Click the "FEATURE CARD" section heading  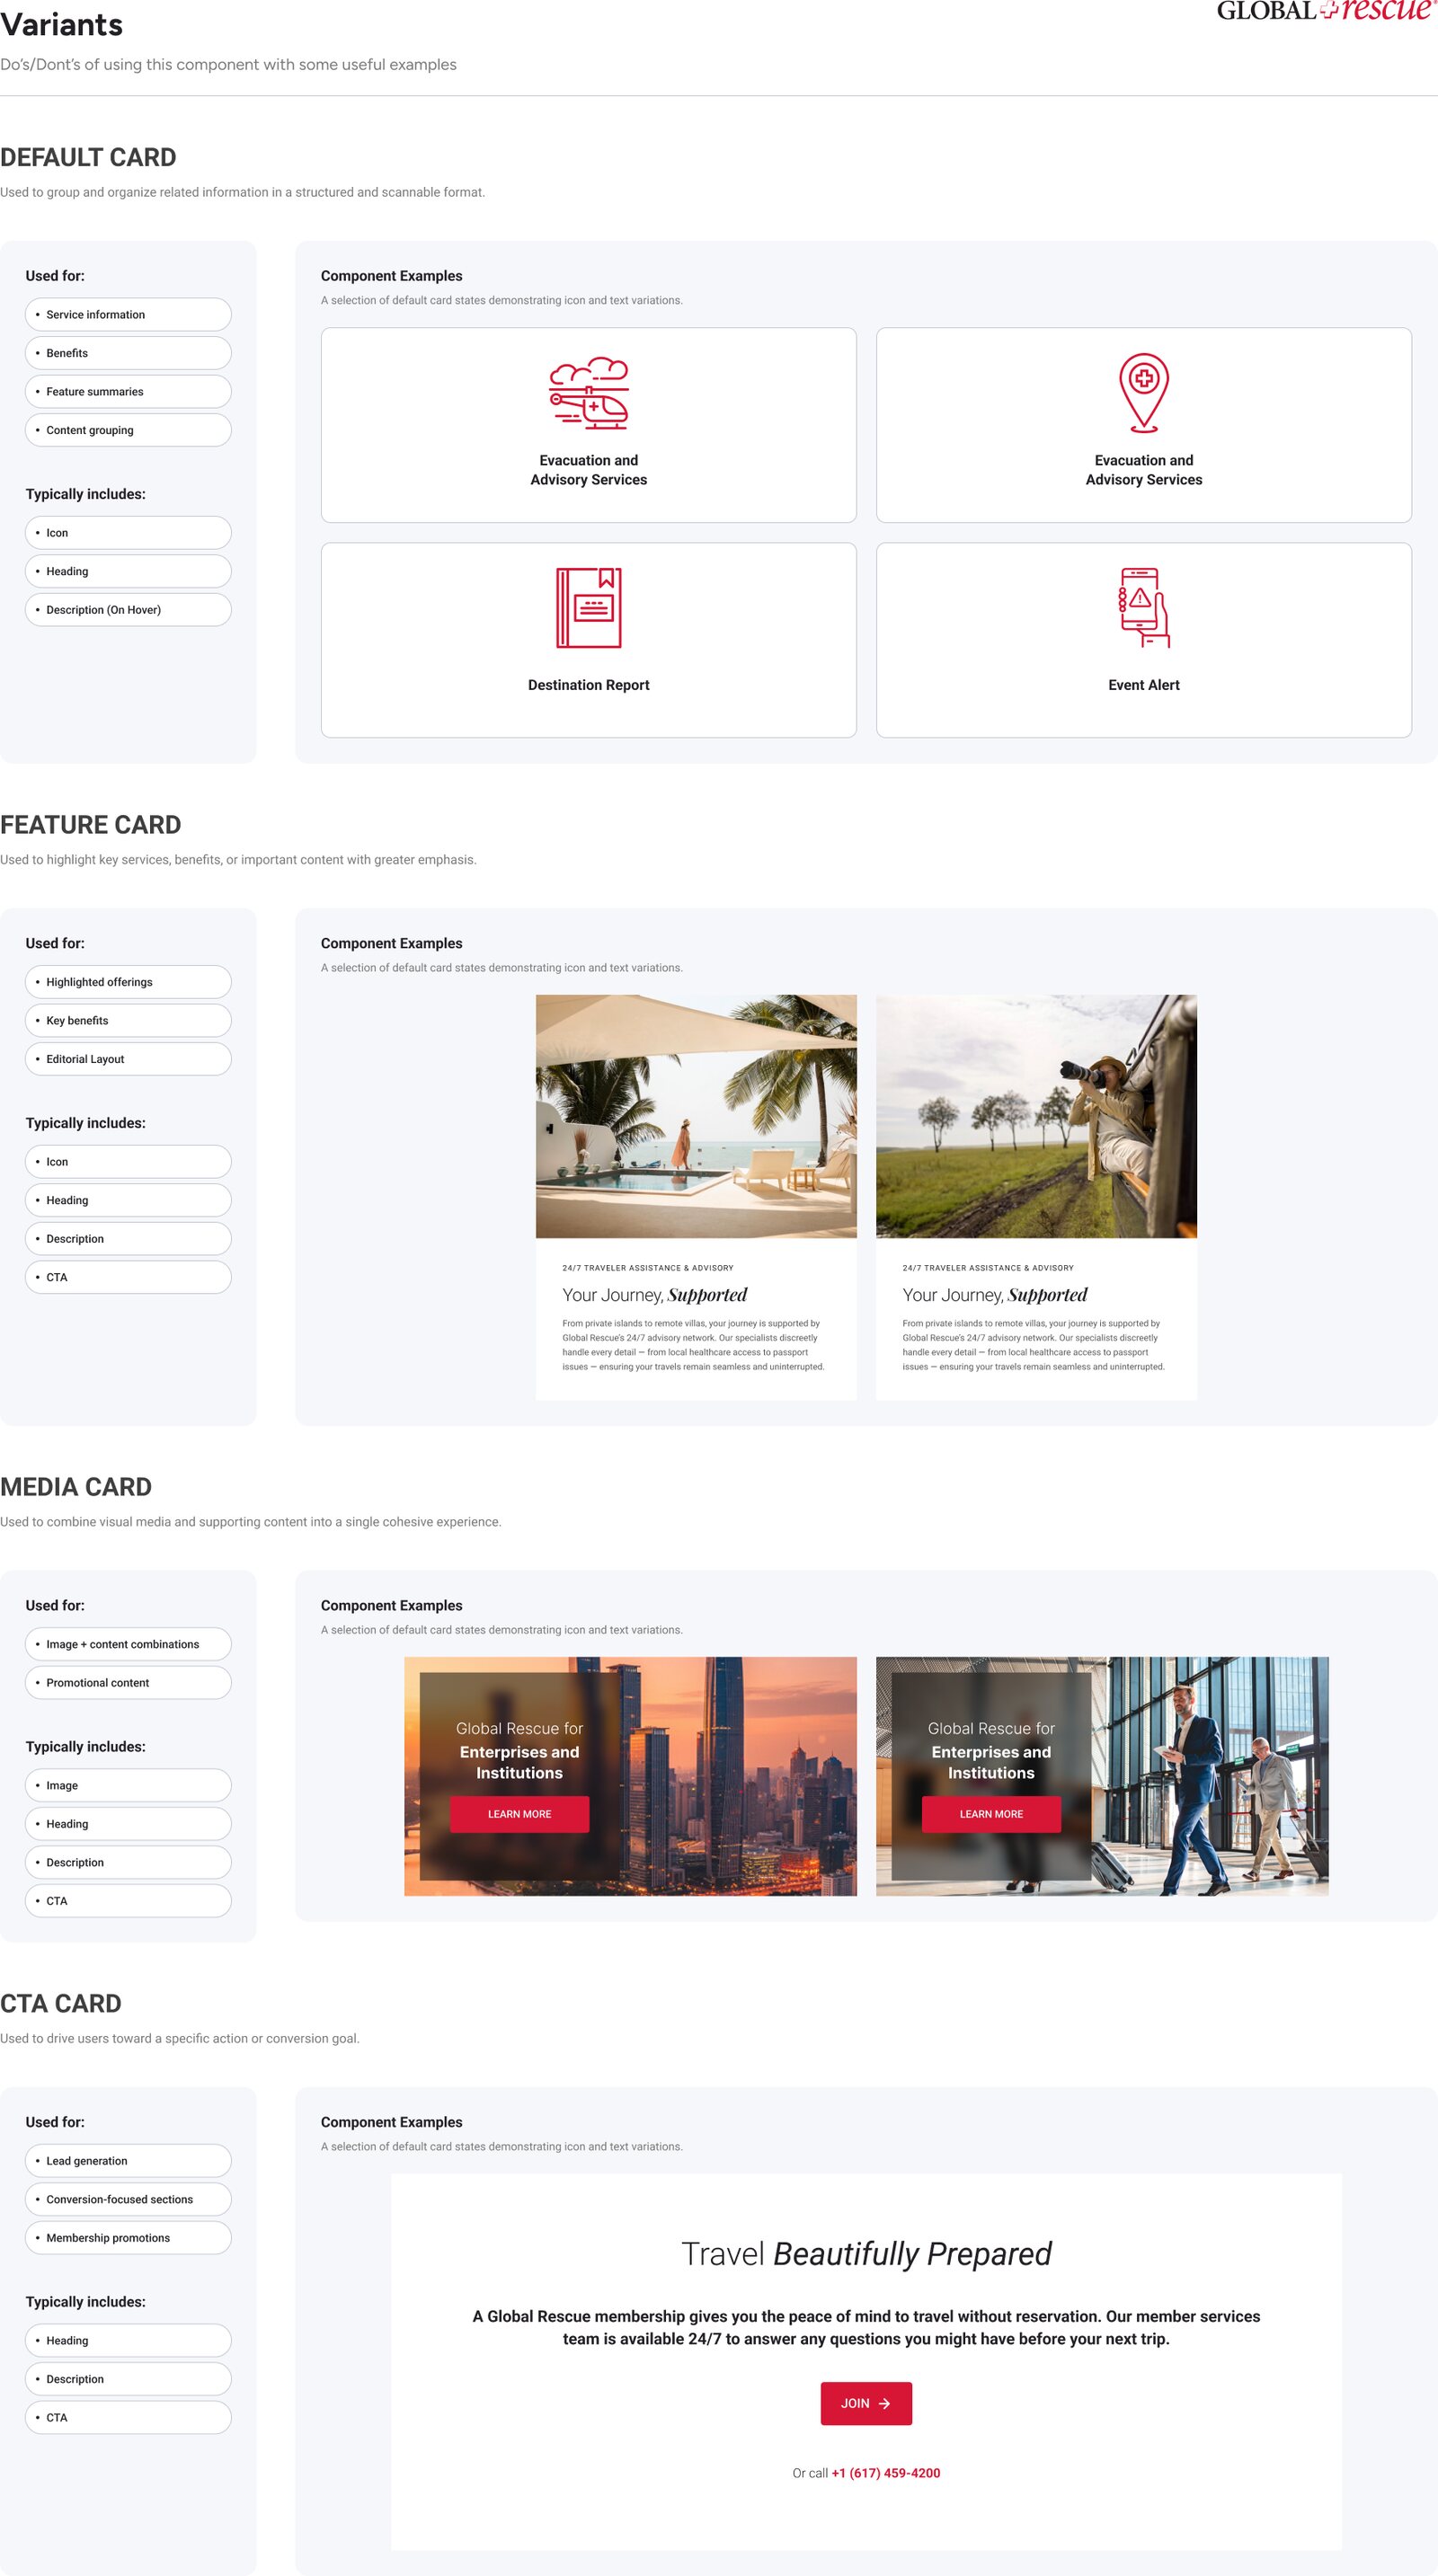(90, 825)
